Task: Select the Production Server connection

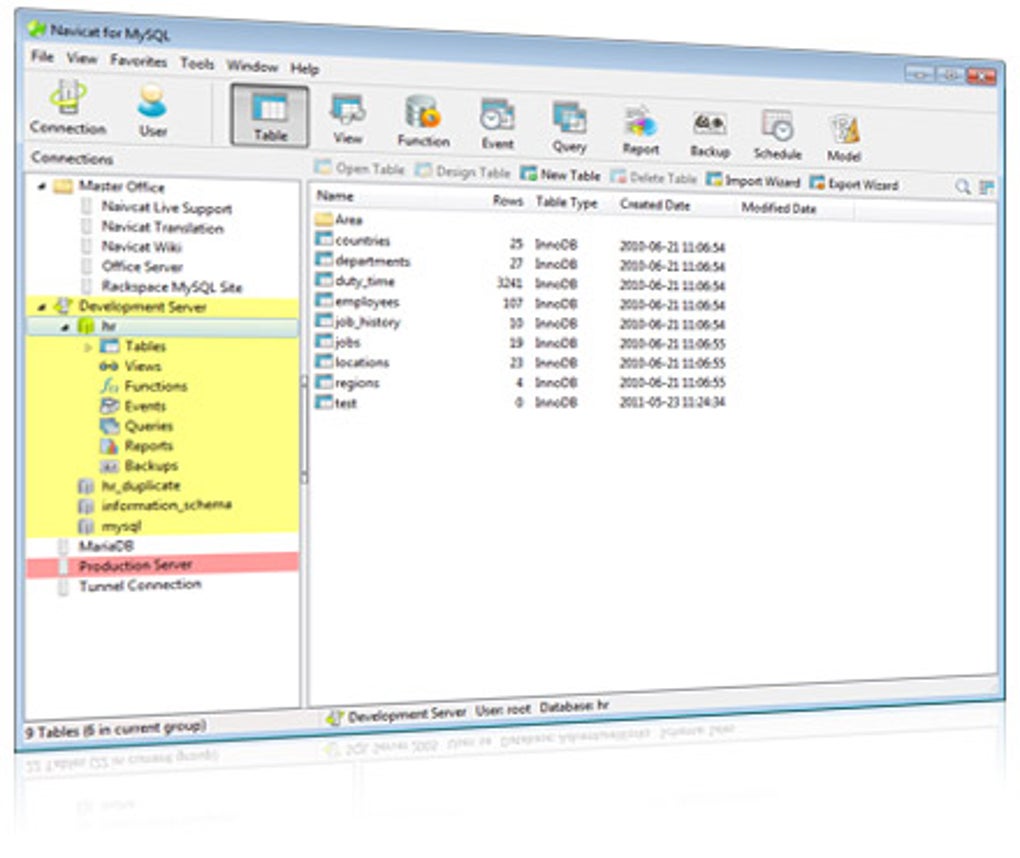Action: tap(163, 565)
